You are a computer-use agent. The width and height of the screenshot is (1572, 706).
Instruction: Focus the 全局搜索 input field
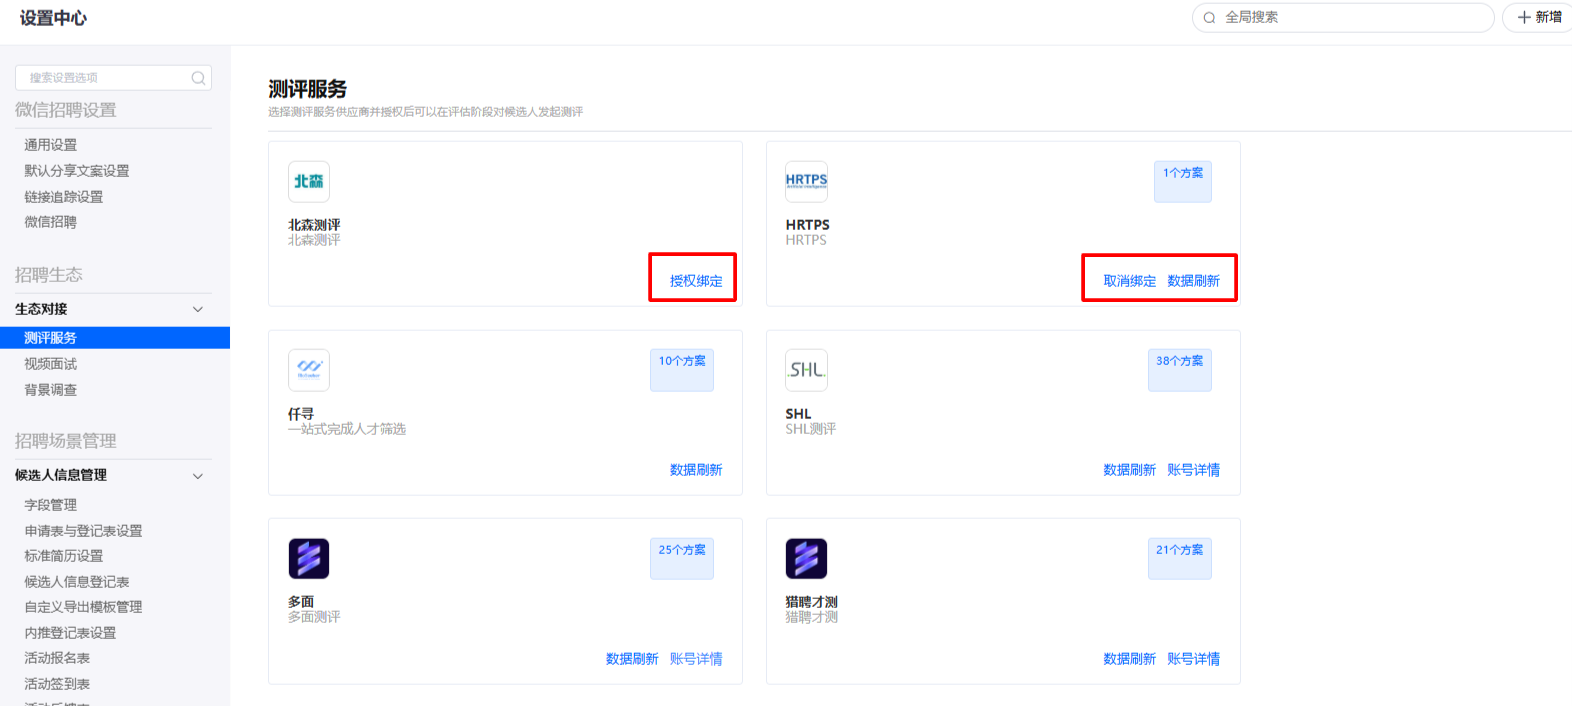1343,17
